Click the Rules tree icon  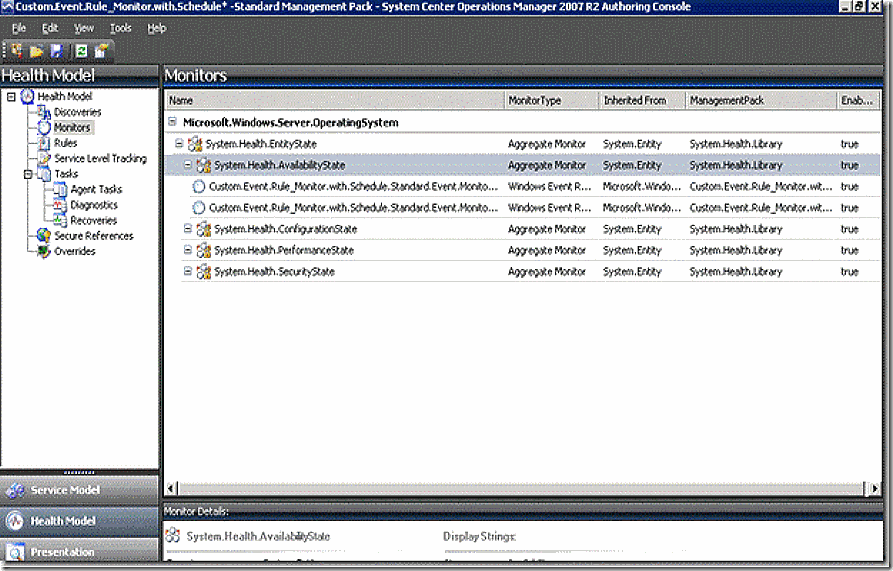coord(44,143)
